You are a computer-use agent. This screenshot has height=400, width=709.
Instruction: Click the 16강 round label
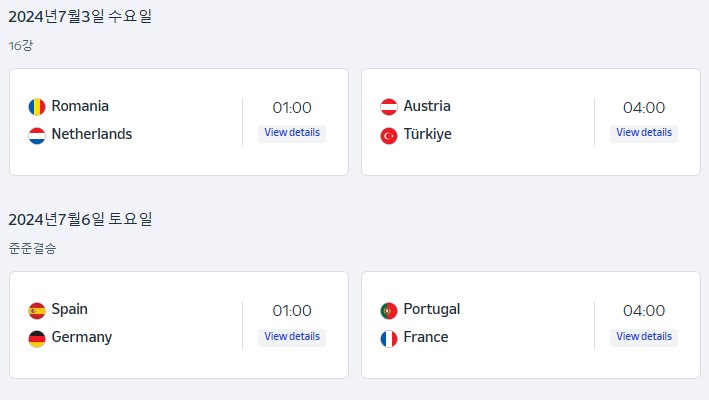click(x=20, y=45)
